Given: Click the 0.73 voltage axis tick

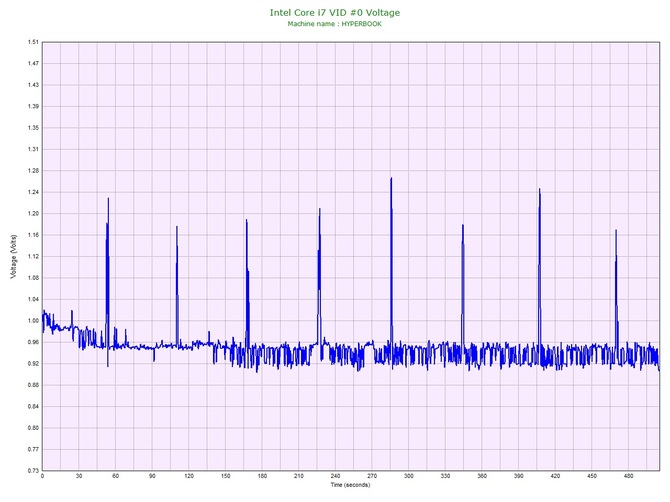Looking at the screenshot, I should (33, 471).
